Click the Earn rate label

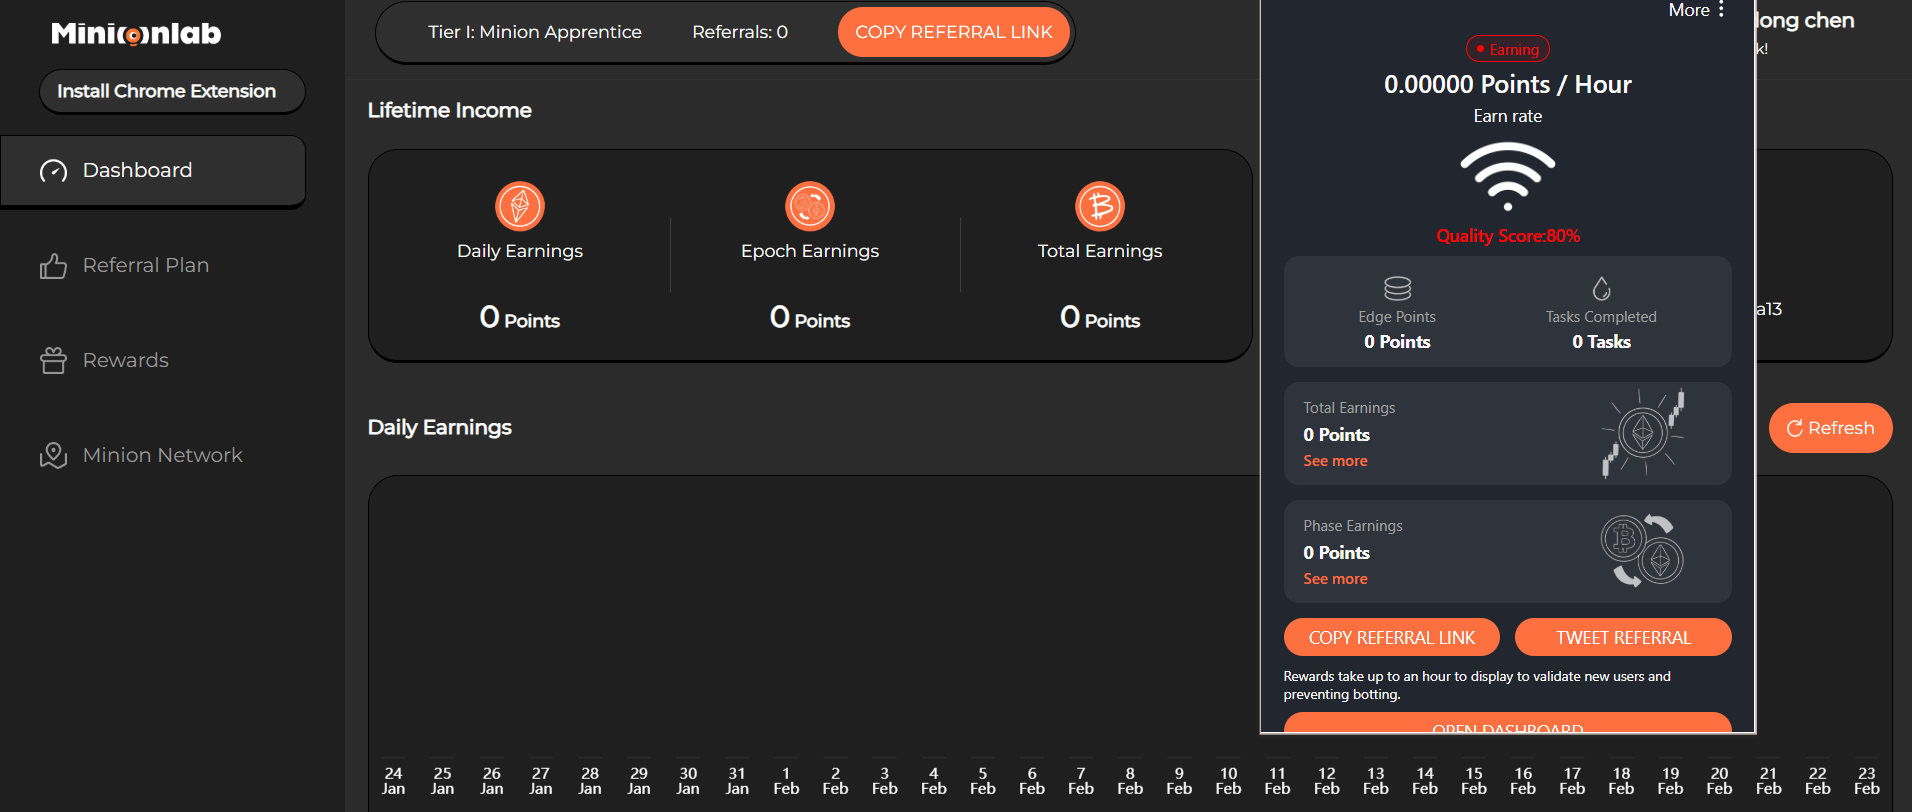[1508, 116]
